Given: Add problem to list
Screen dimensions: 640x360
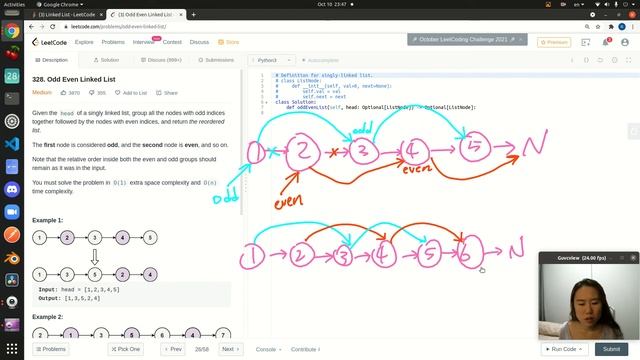Looking at the screenshot, I should point(131,93).
